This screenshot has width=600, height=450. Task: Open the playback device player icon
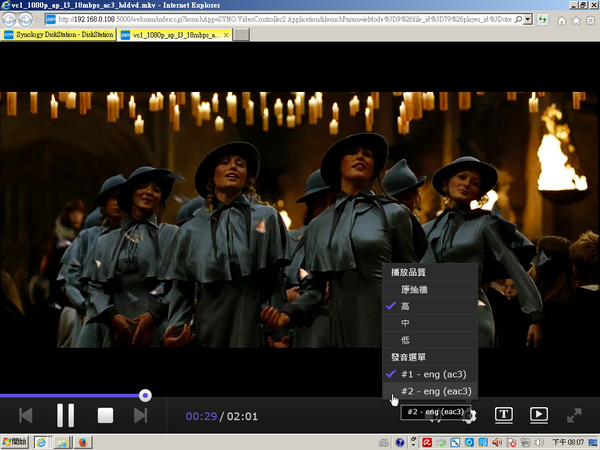click(539, 415)
